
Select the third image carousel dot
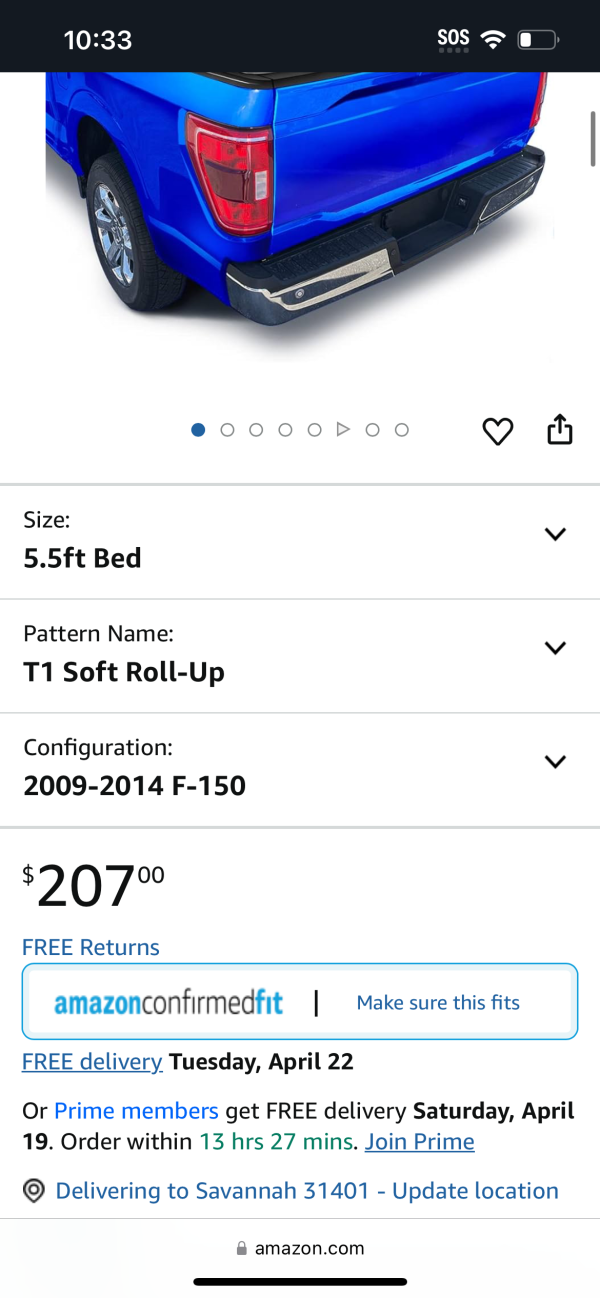256,430
